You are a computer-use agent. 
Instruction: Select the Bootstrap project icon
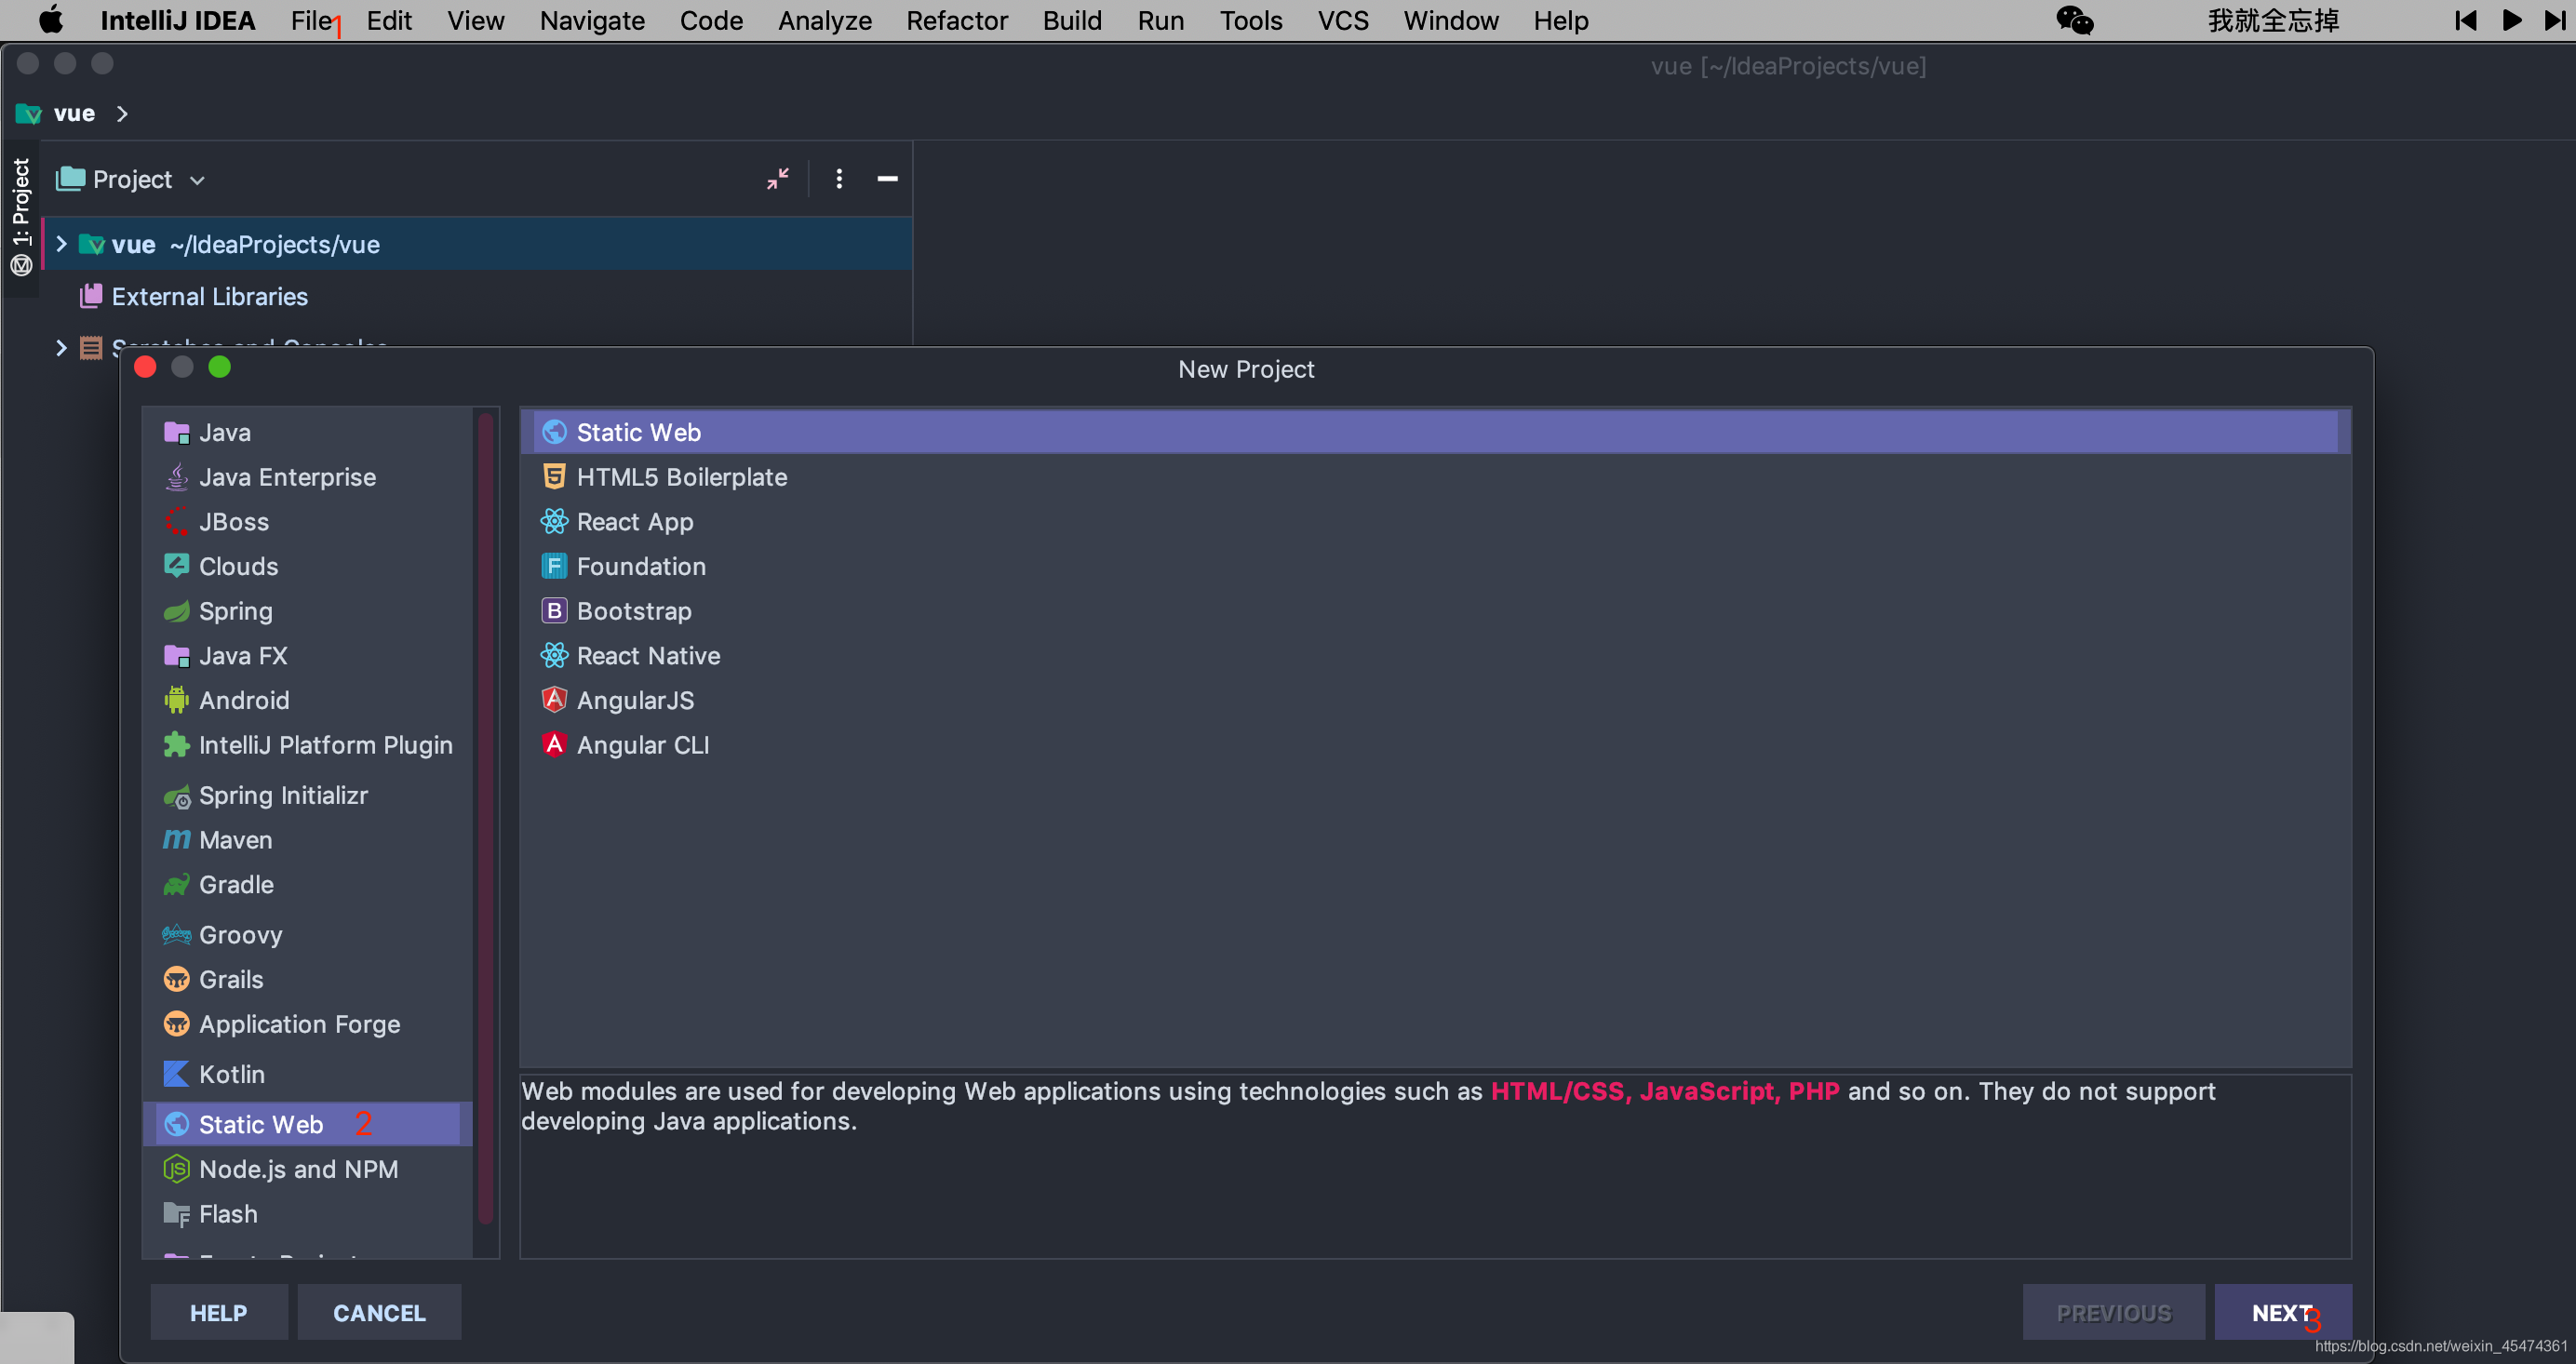(x=554, y=609)
